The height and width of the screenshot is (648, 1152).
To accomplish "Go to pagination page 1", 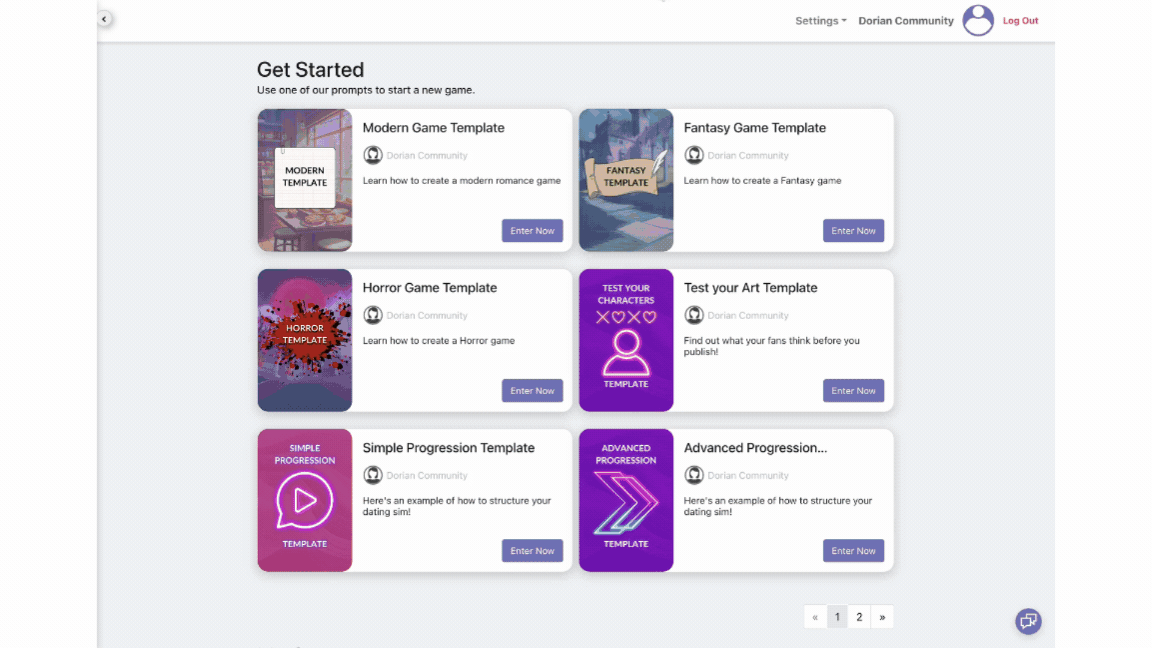I will click(x=837, y=617).
